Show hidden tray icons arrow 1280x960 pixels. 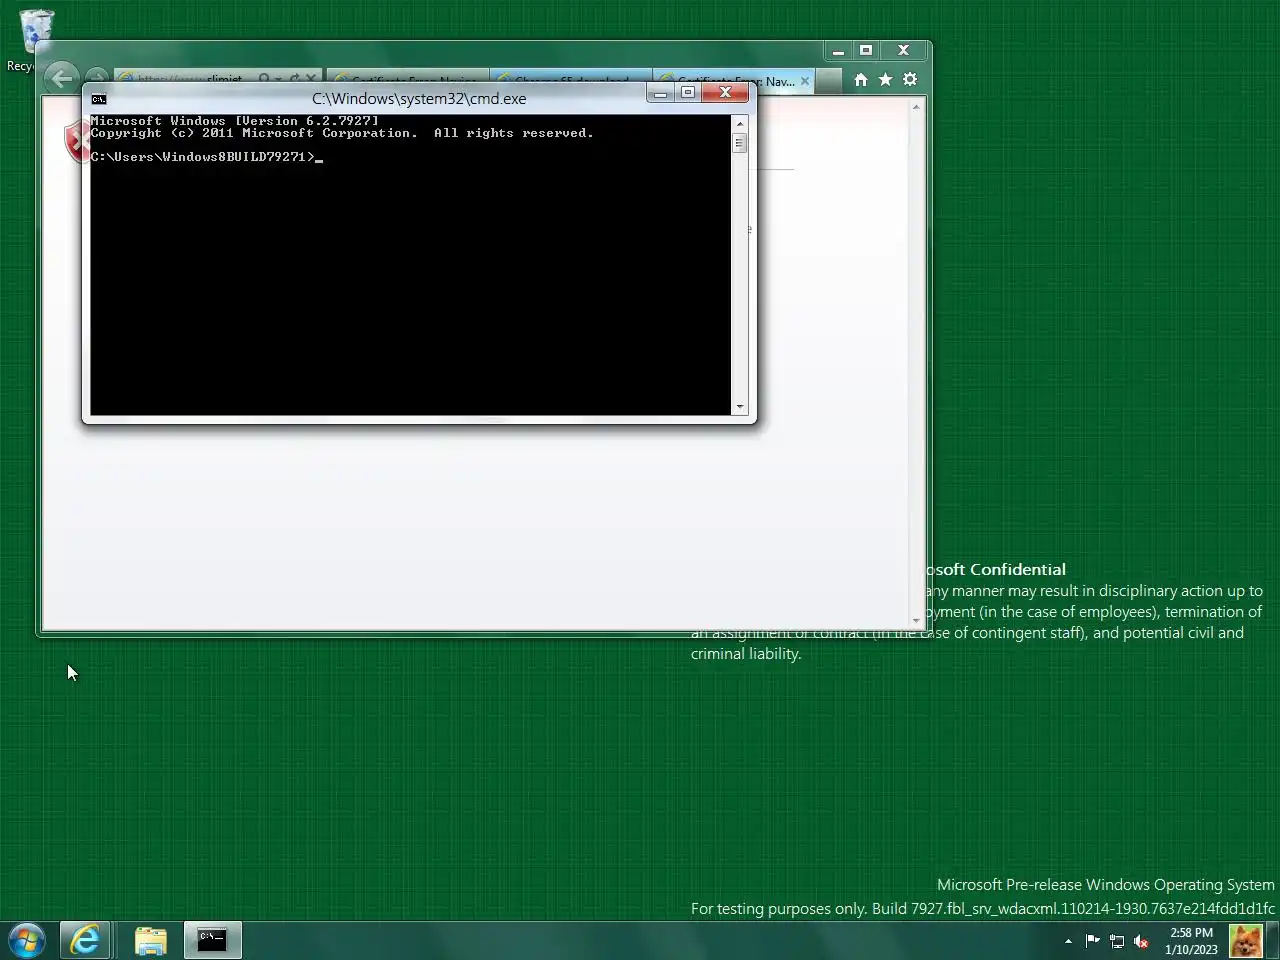1068,941
